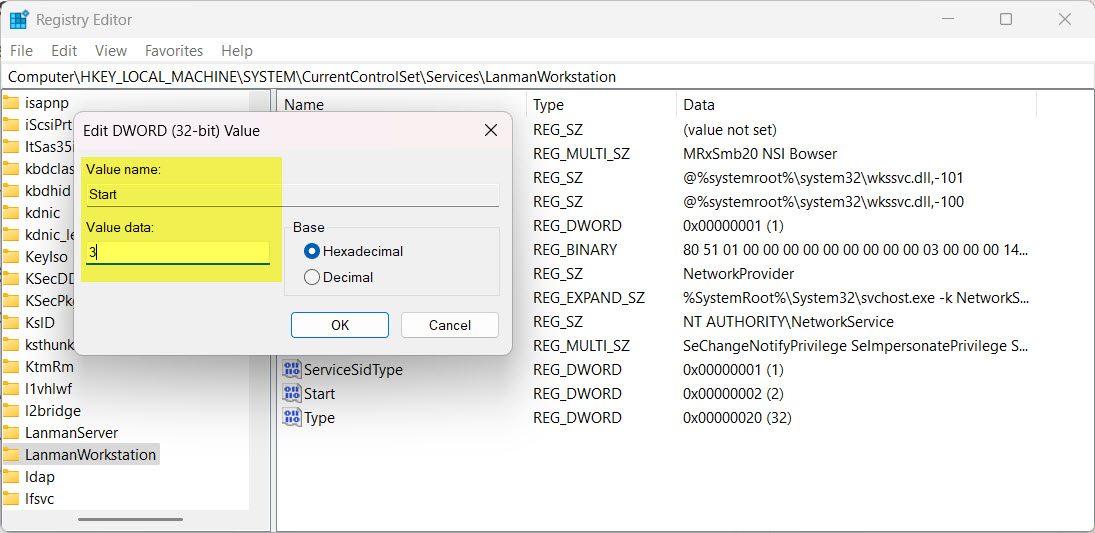Select the Hexadecimal base option
This screenshot has height=533, width=1095.
(x=312, y=251)
